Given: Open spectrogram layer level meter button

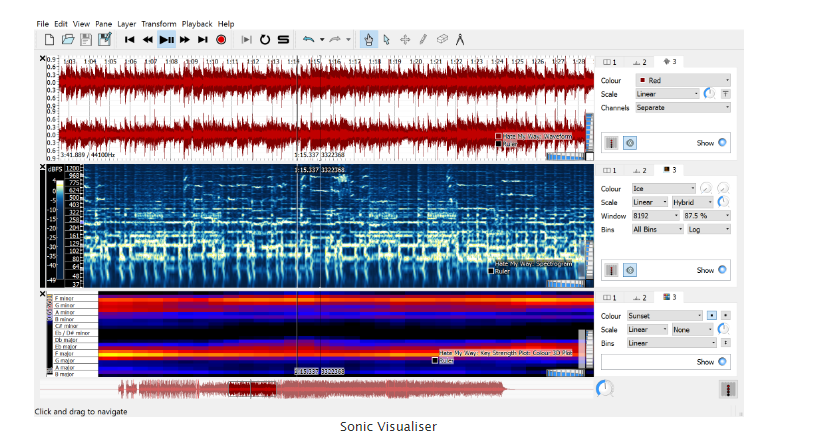Looking at the screenshot, I should 611,270.
